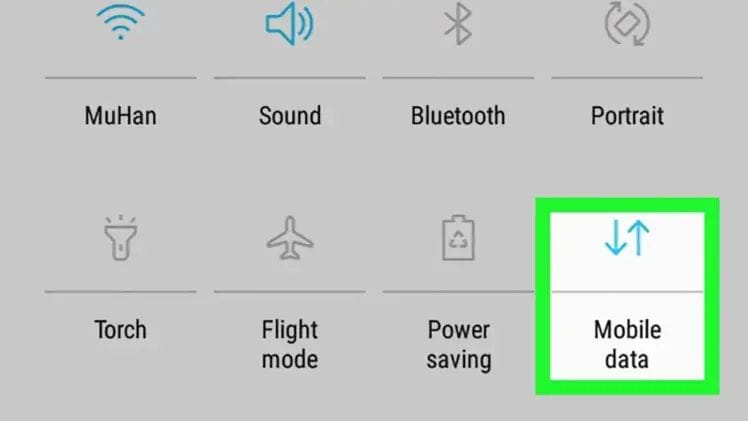The height and width of the screenshot is (421, 748).
Task: Open the Portrait label
Action: pos(627,116)
